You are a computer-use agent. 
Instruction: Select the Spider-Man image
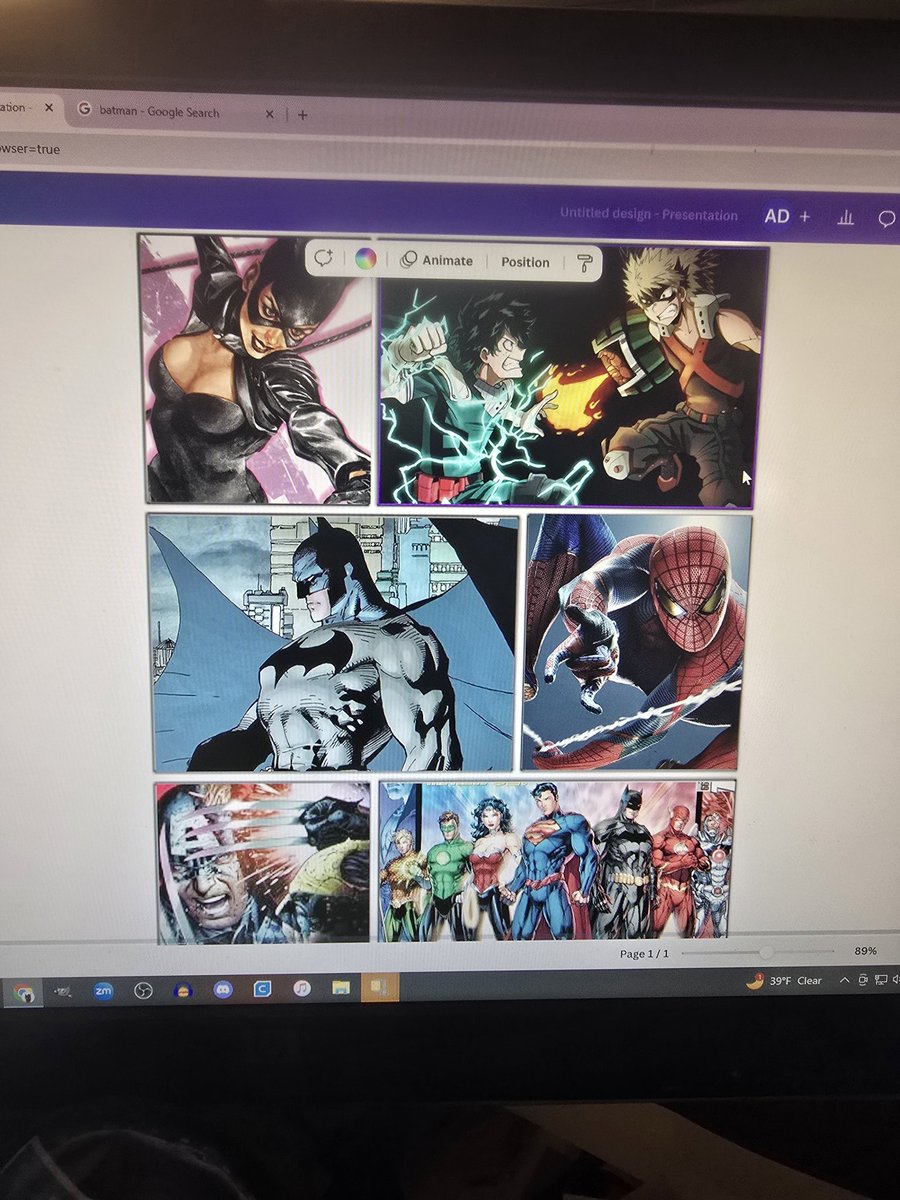pyautogui.click(x=636, y=642)
